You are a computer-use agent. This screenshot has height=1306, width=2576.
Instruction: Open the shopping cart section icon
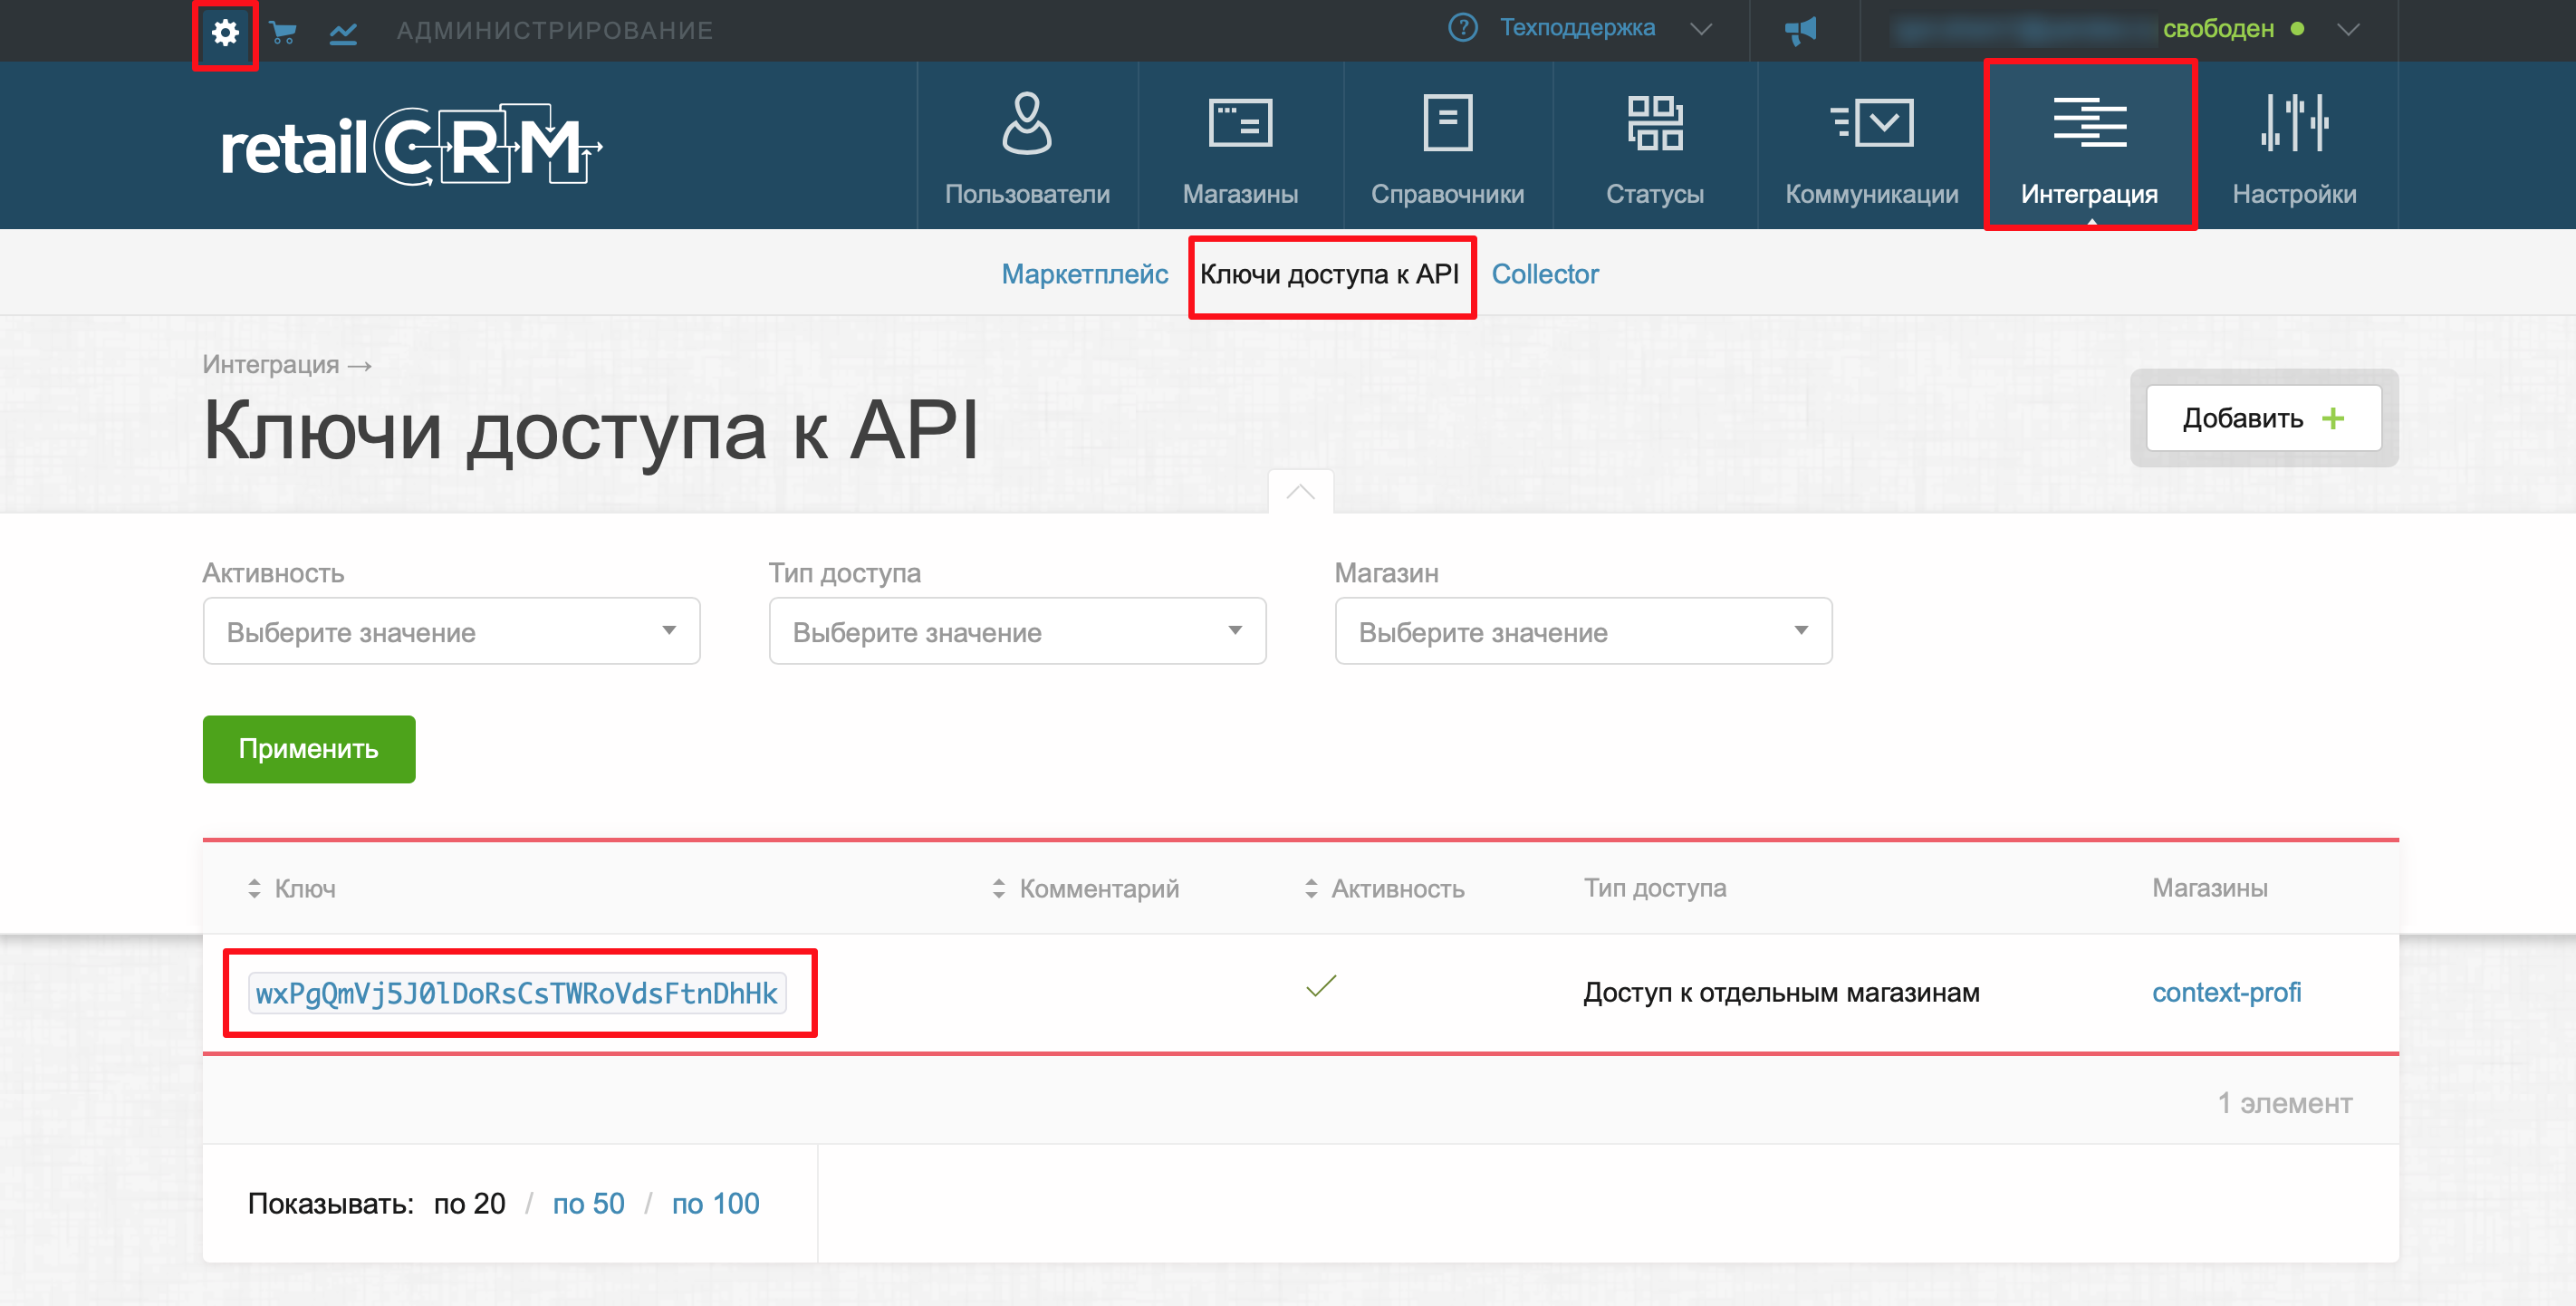point(283,33)
